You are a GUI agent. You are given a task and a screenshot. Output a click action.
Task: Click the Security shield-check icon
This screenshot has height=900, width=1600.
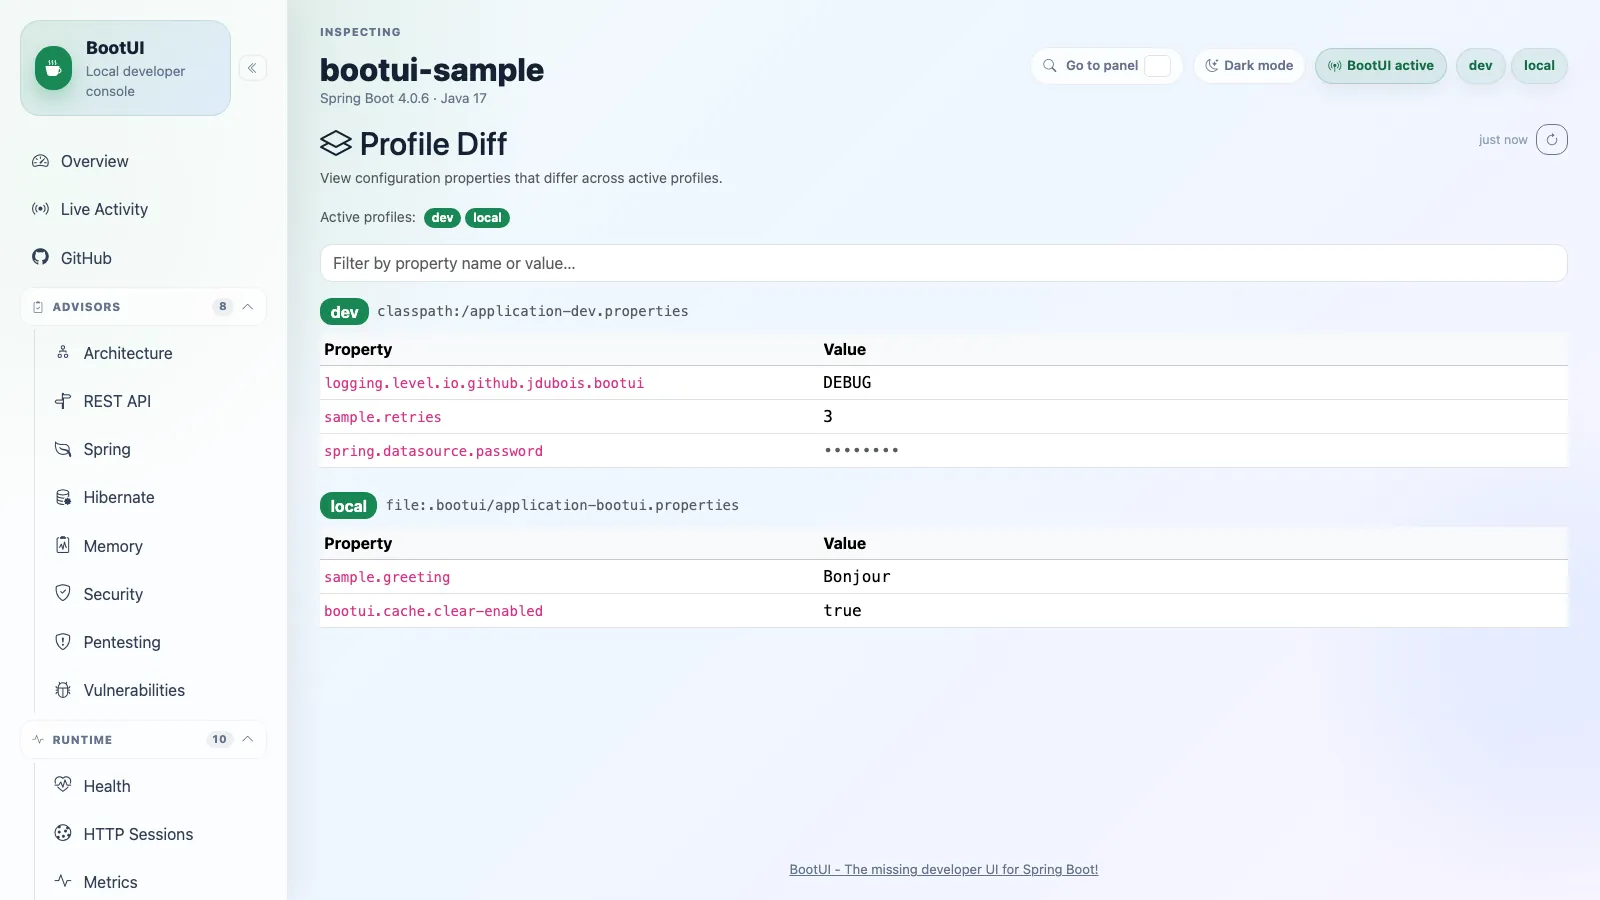63,593
